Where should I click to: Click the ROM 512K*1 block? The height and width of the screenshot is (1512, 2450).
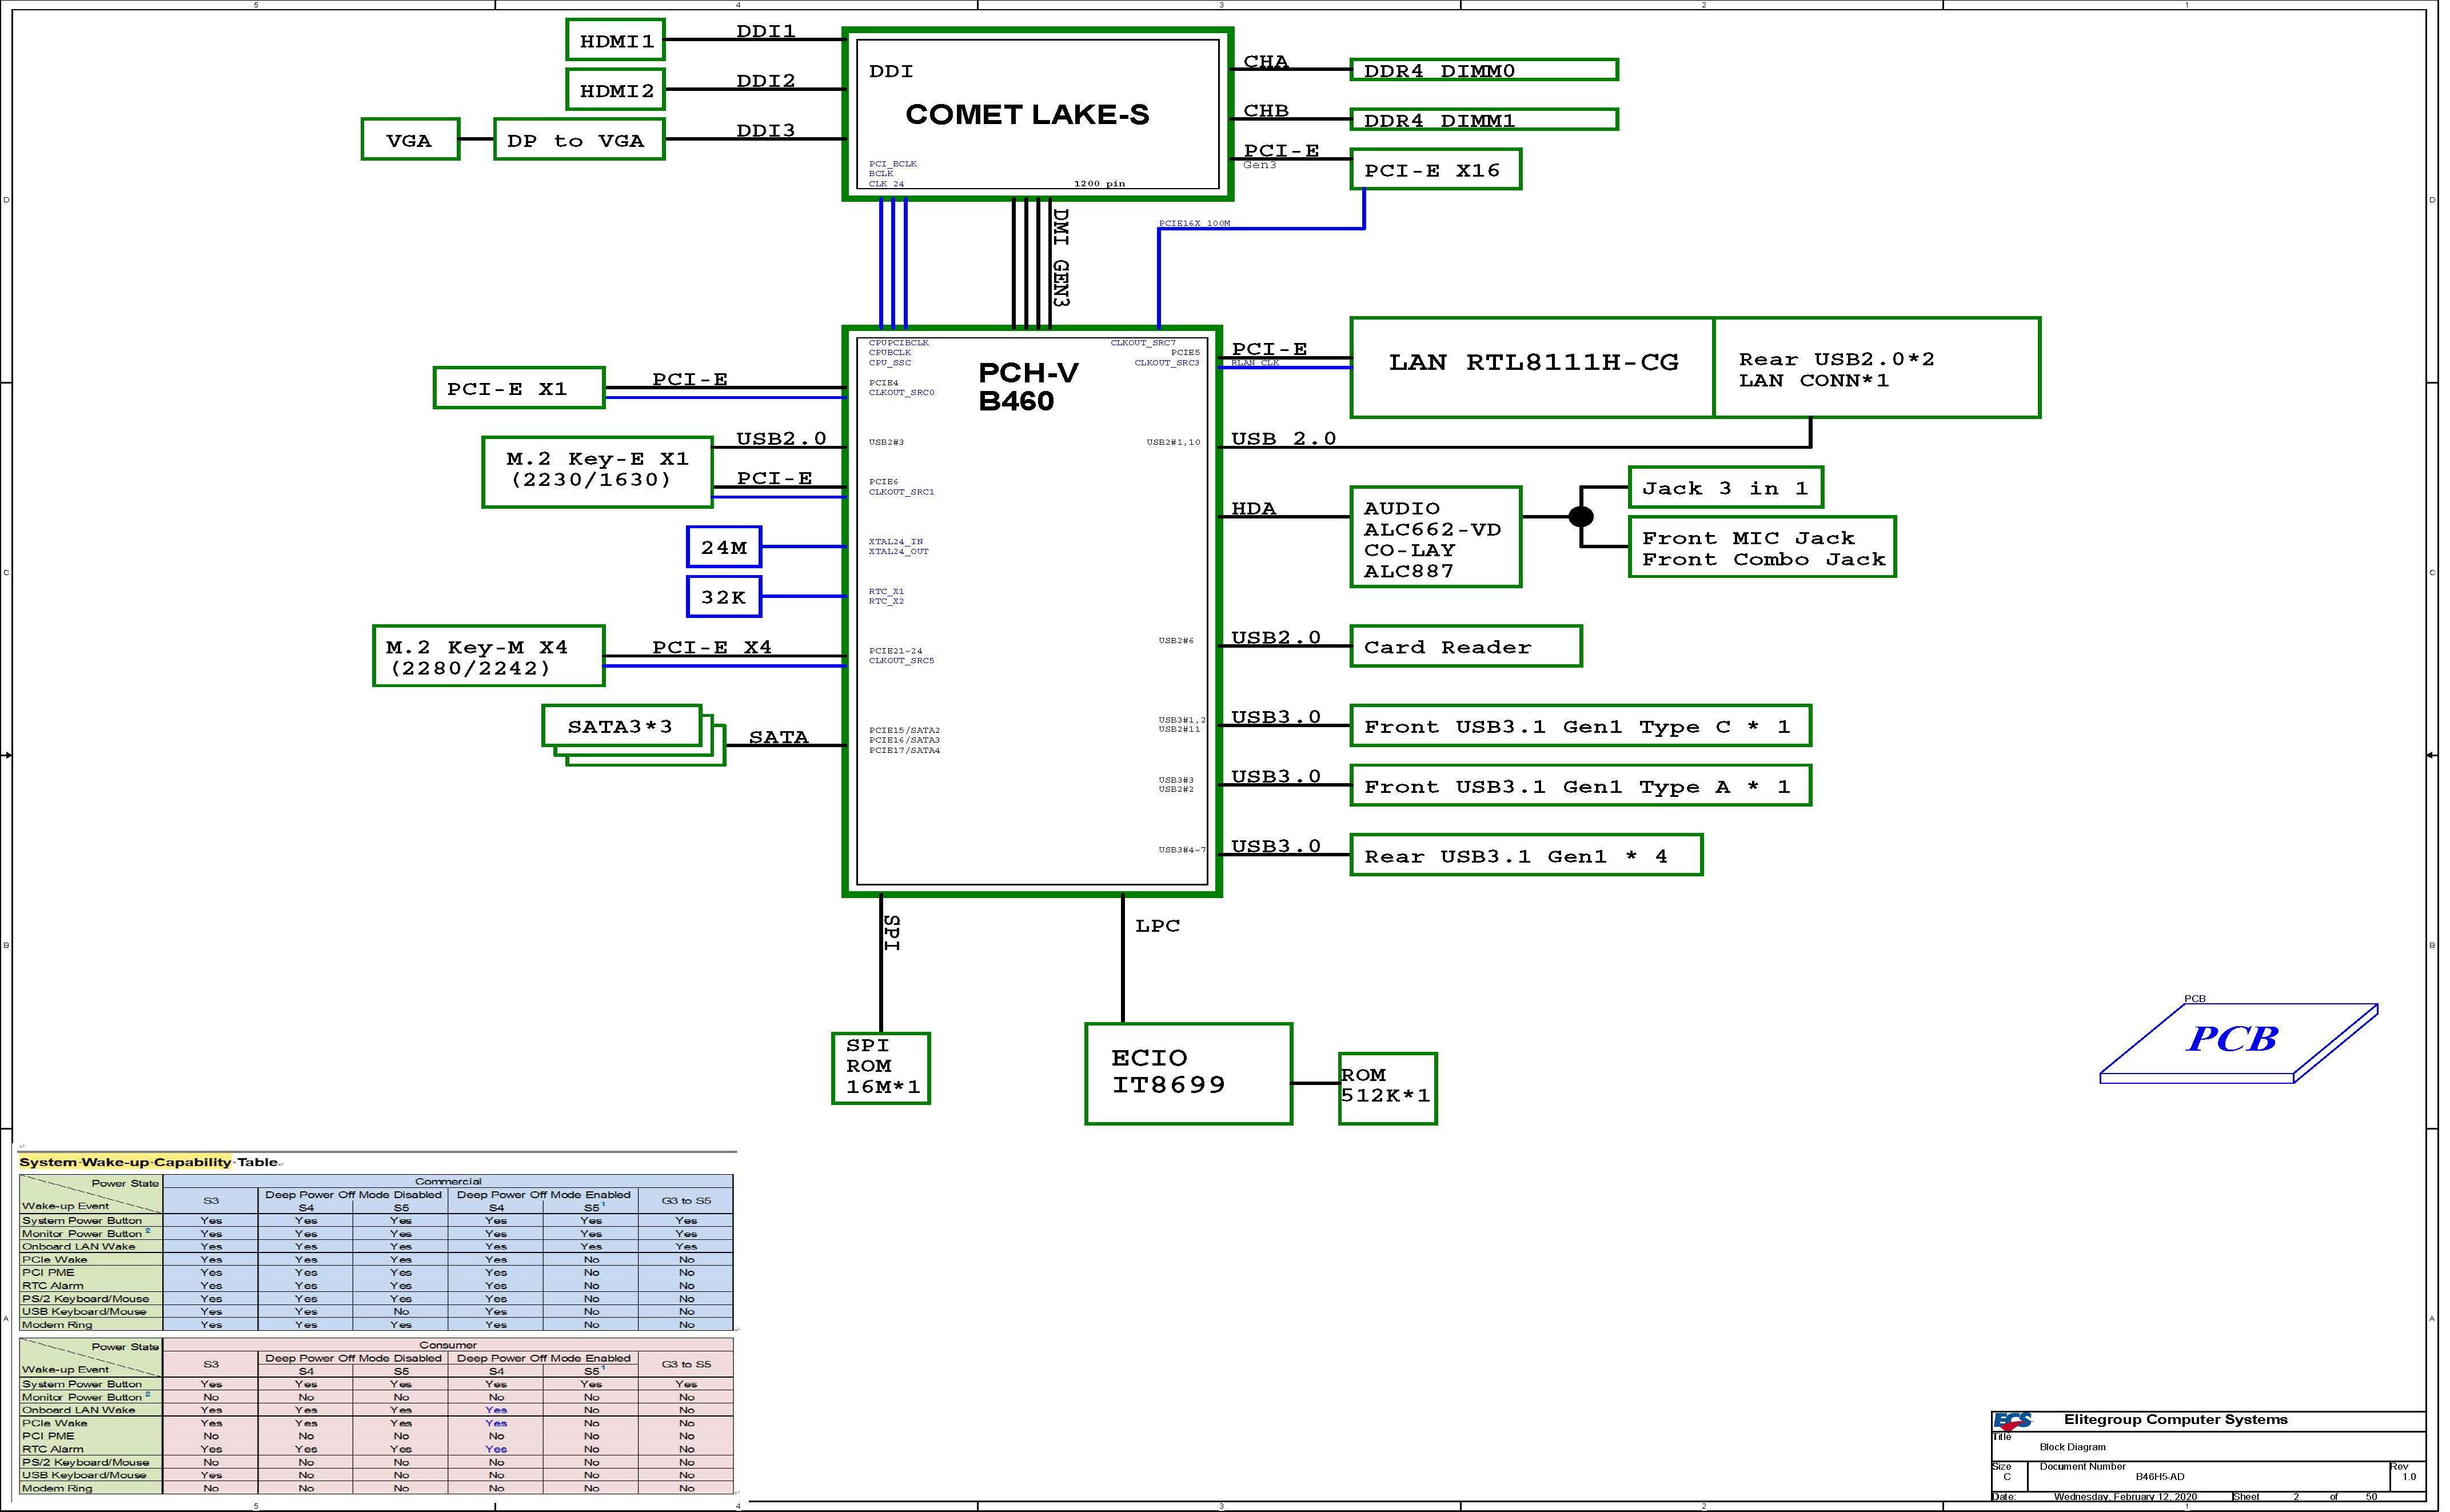[1388, 1088]
